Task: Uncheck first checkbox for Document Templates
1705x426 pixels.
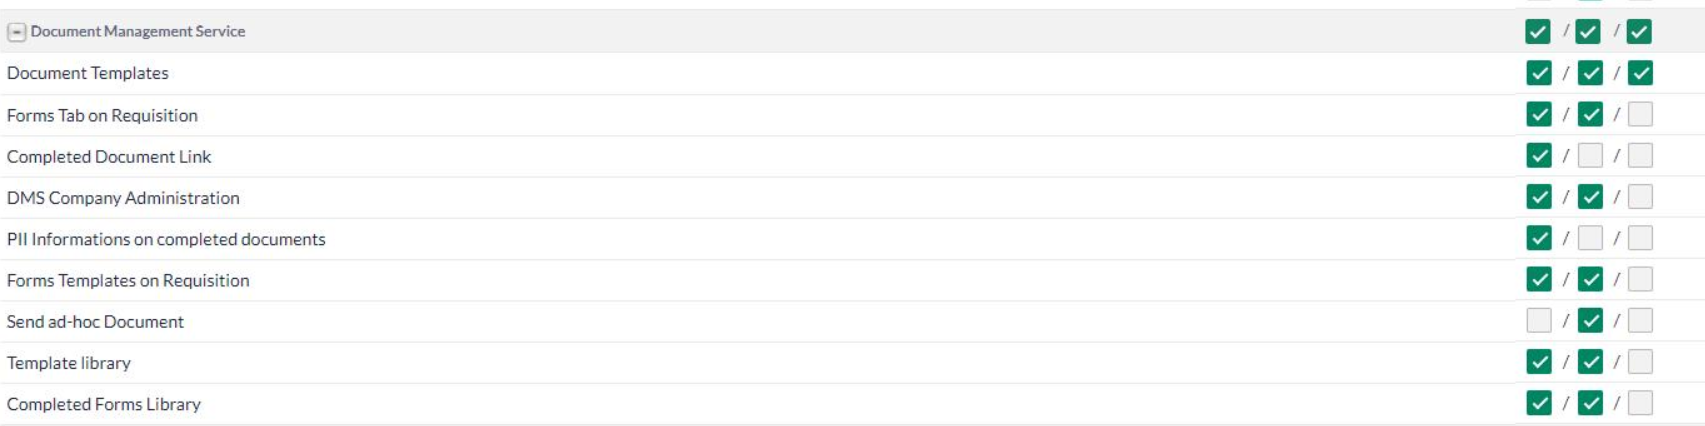Action: point(1539,73)
